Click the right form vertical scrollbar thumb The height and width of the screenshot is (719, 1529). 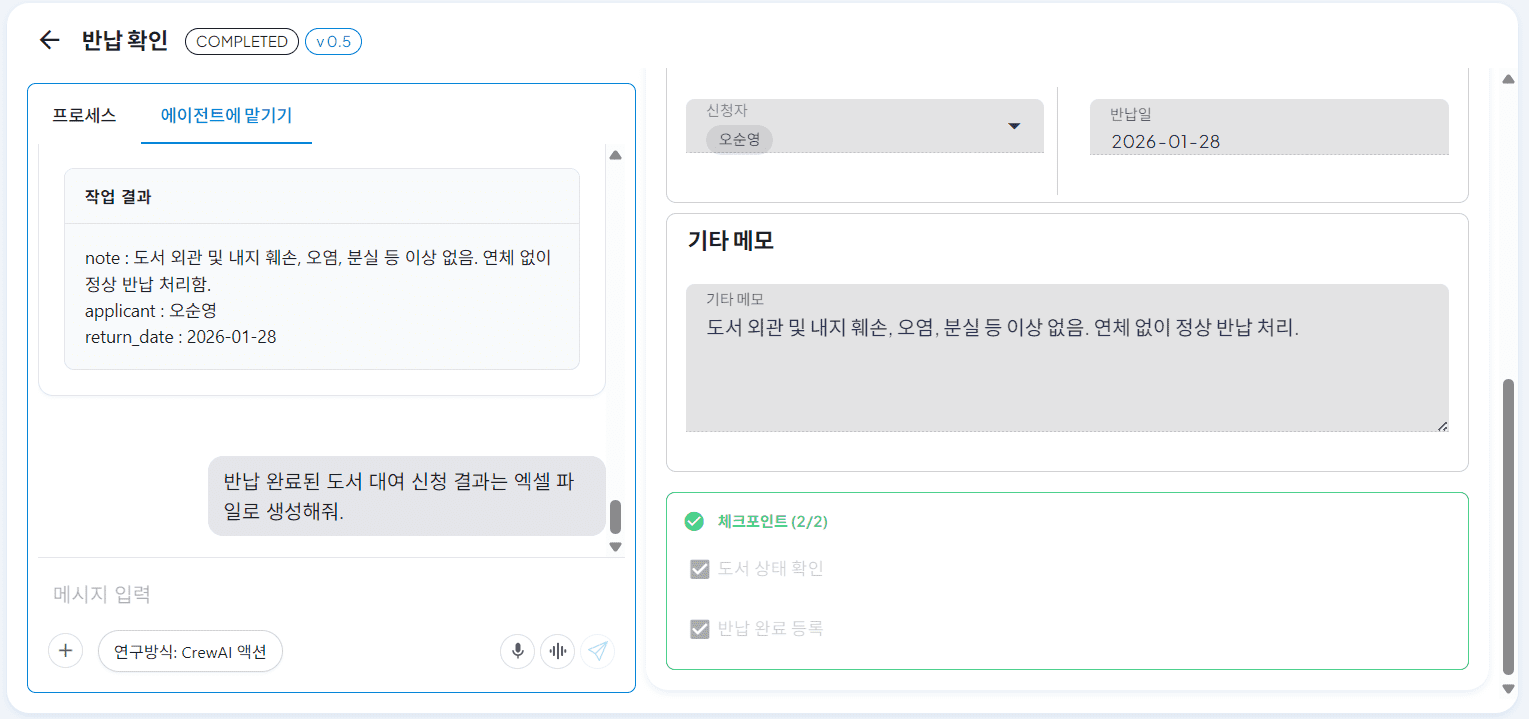[1509, 527]
